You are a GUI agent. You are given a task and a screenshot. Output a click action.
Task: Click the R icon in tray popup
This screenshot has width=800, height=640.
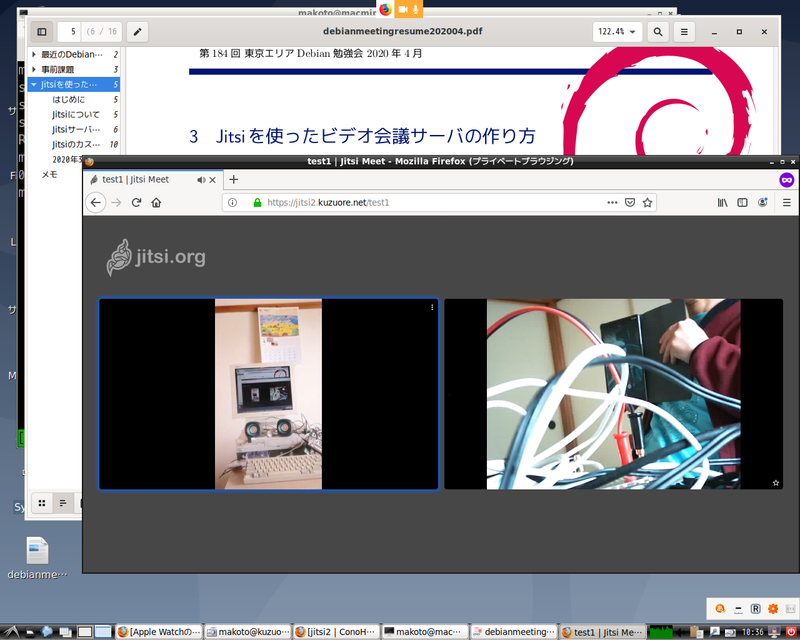[756, 608]
